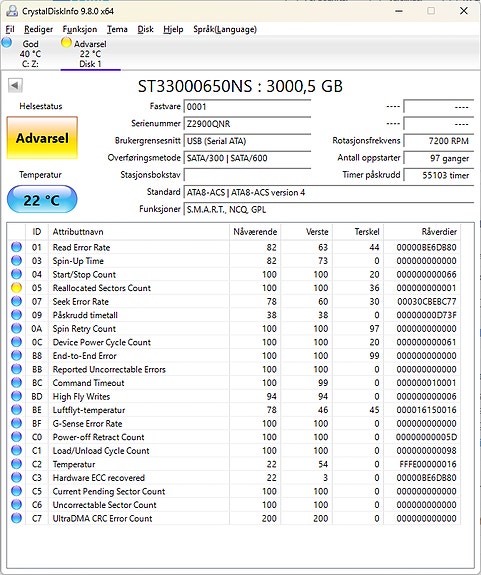
Task: Click the 22 °C temperature button
Action: (42, 200)
